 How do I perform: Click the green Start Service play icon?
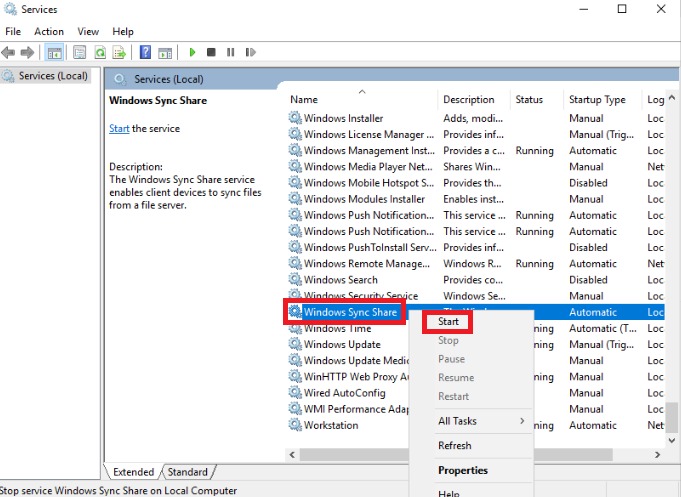(192, 52)
